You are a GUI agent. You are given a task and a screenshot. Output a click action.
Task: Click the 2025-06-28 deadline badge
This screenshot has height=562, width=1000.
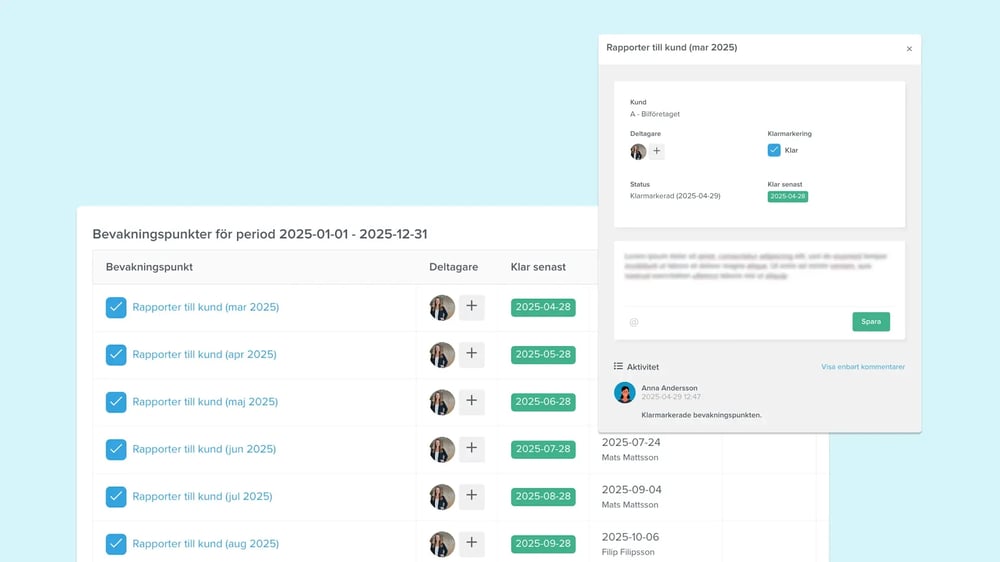point(543,402)
